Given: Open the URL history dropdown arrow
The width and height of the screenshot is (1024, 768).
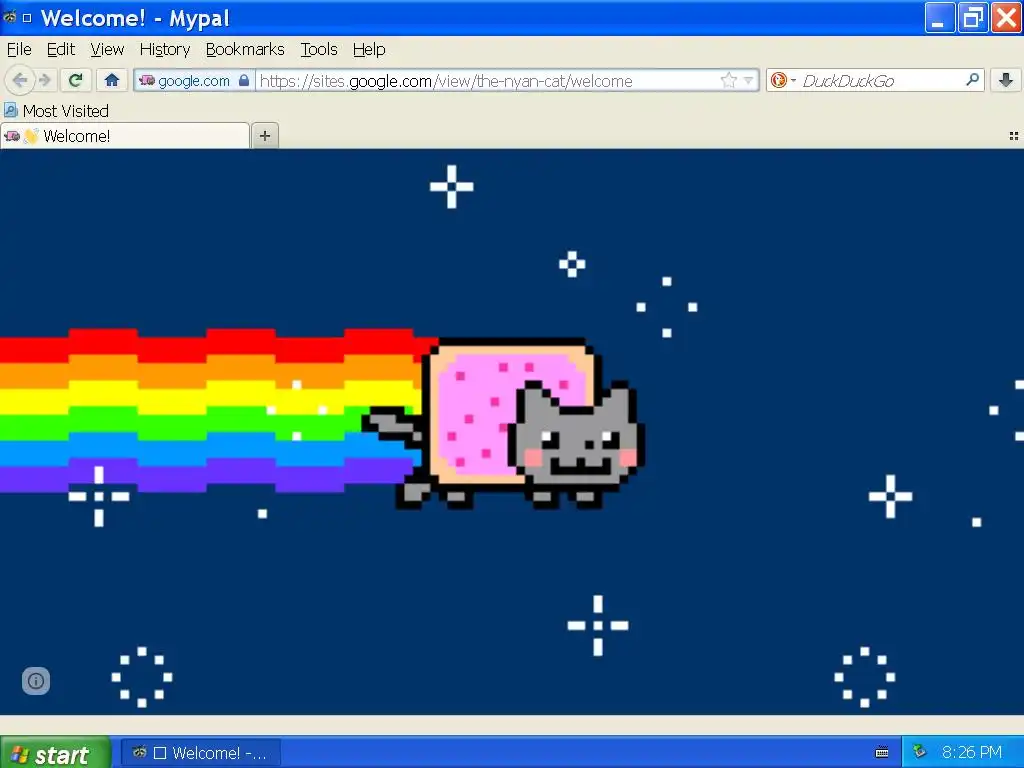Looking at the screenshot, I should point(748,80).
